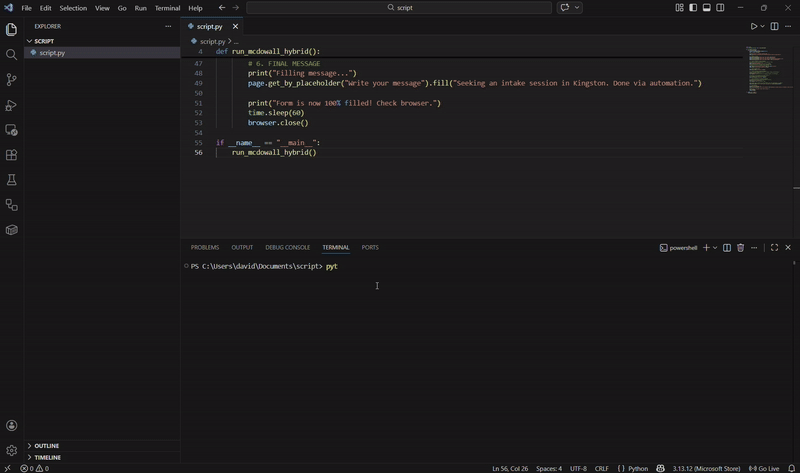The image size is (800, 473).
Task: Open the Extensions view
Action: coord(12,155)
